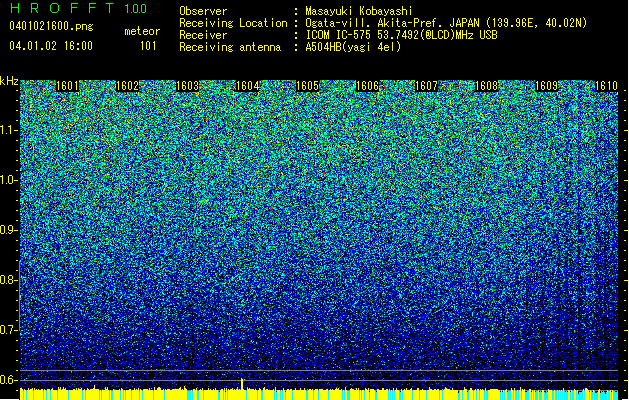Viewport: 629px width, 400px height.
Task: Click the 1610 time marker
Action: (x=606, y=86)
